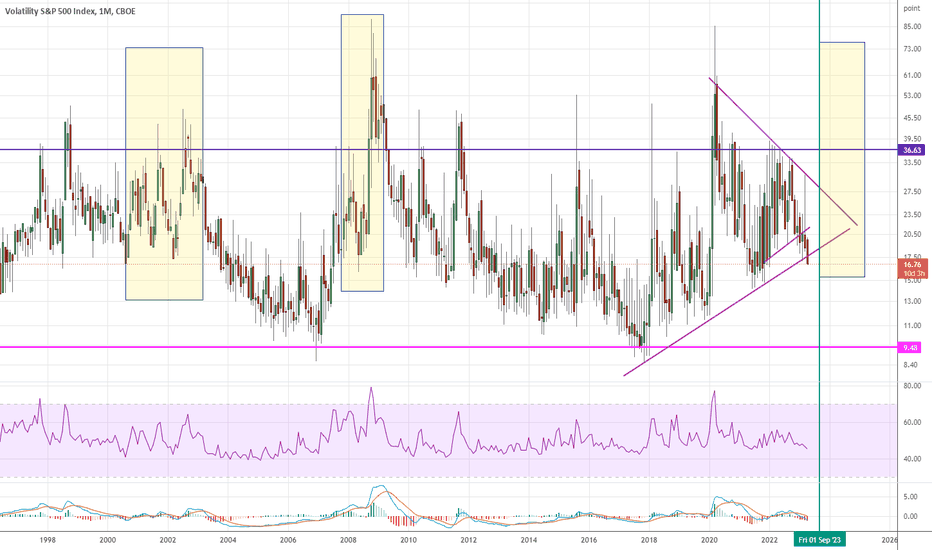Click the 40.00 RSI axis label

click(x=912, y=459)
